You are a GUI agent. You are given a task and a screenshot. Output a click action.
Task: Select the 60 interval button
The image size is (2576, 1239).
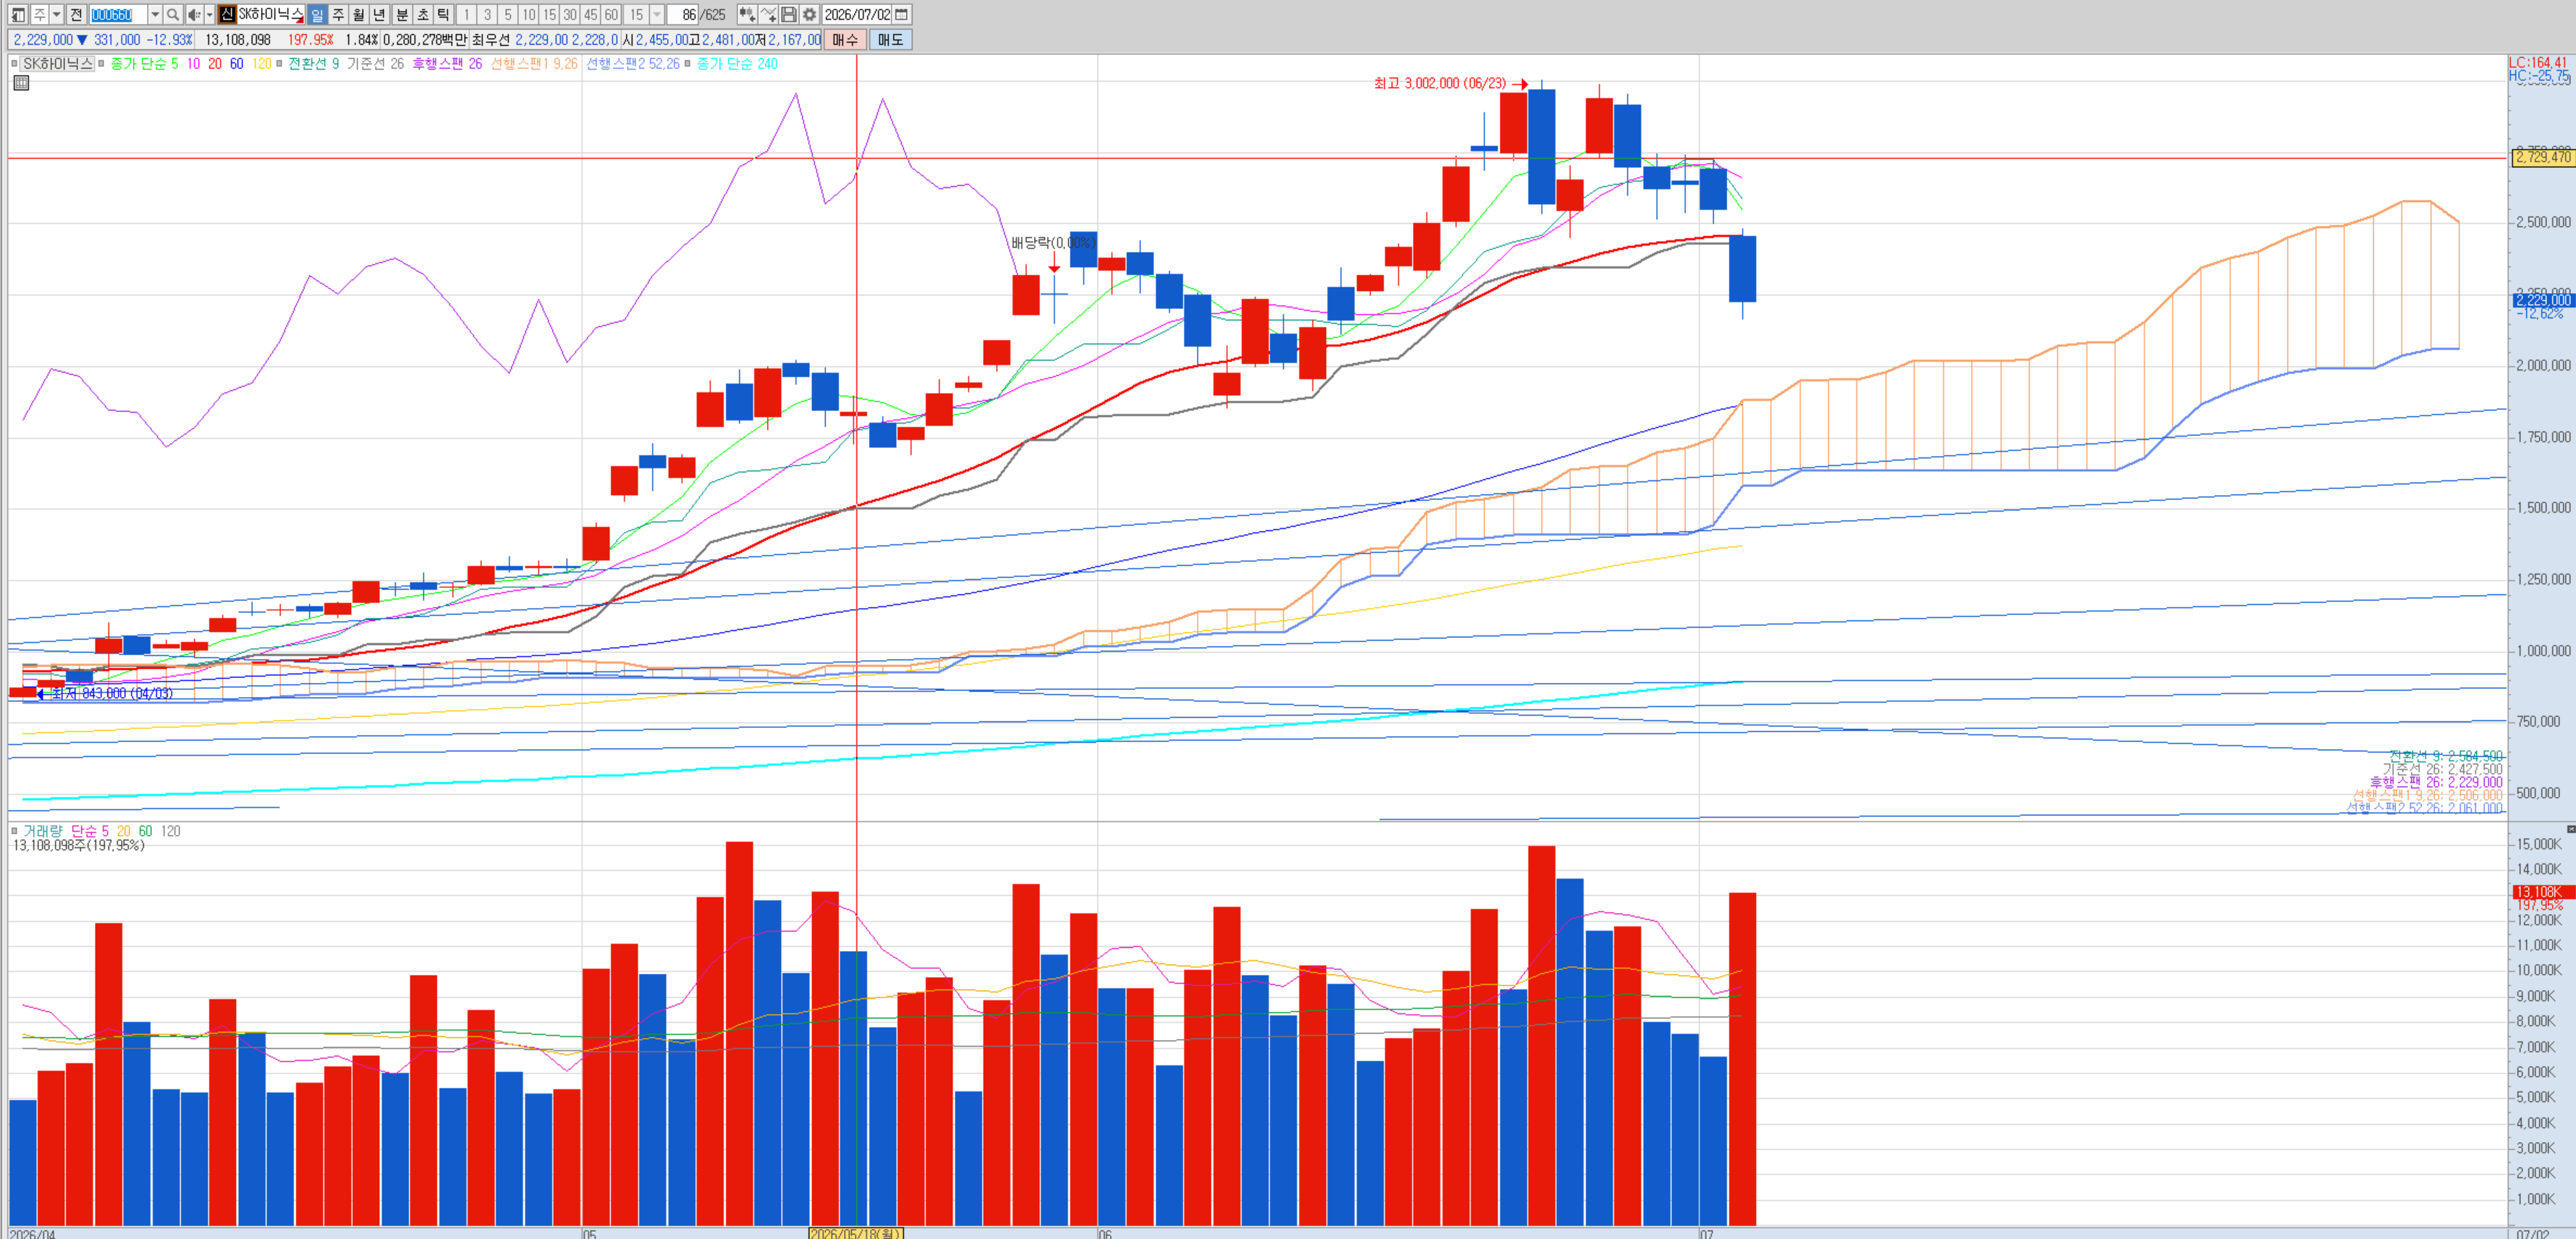(x=611, y=14)
